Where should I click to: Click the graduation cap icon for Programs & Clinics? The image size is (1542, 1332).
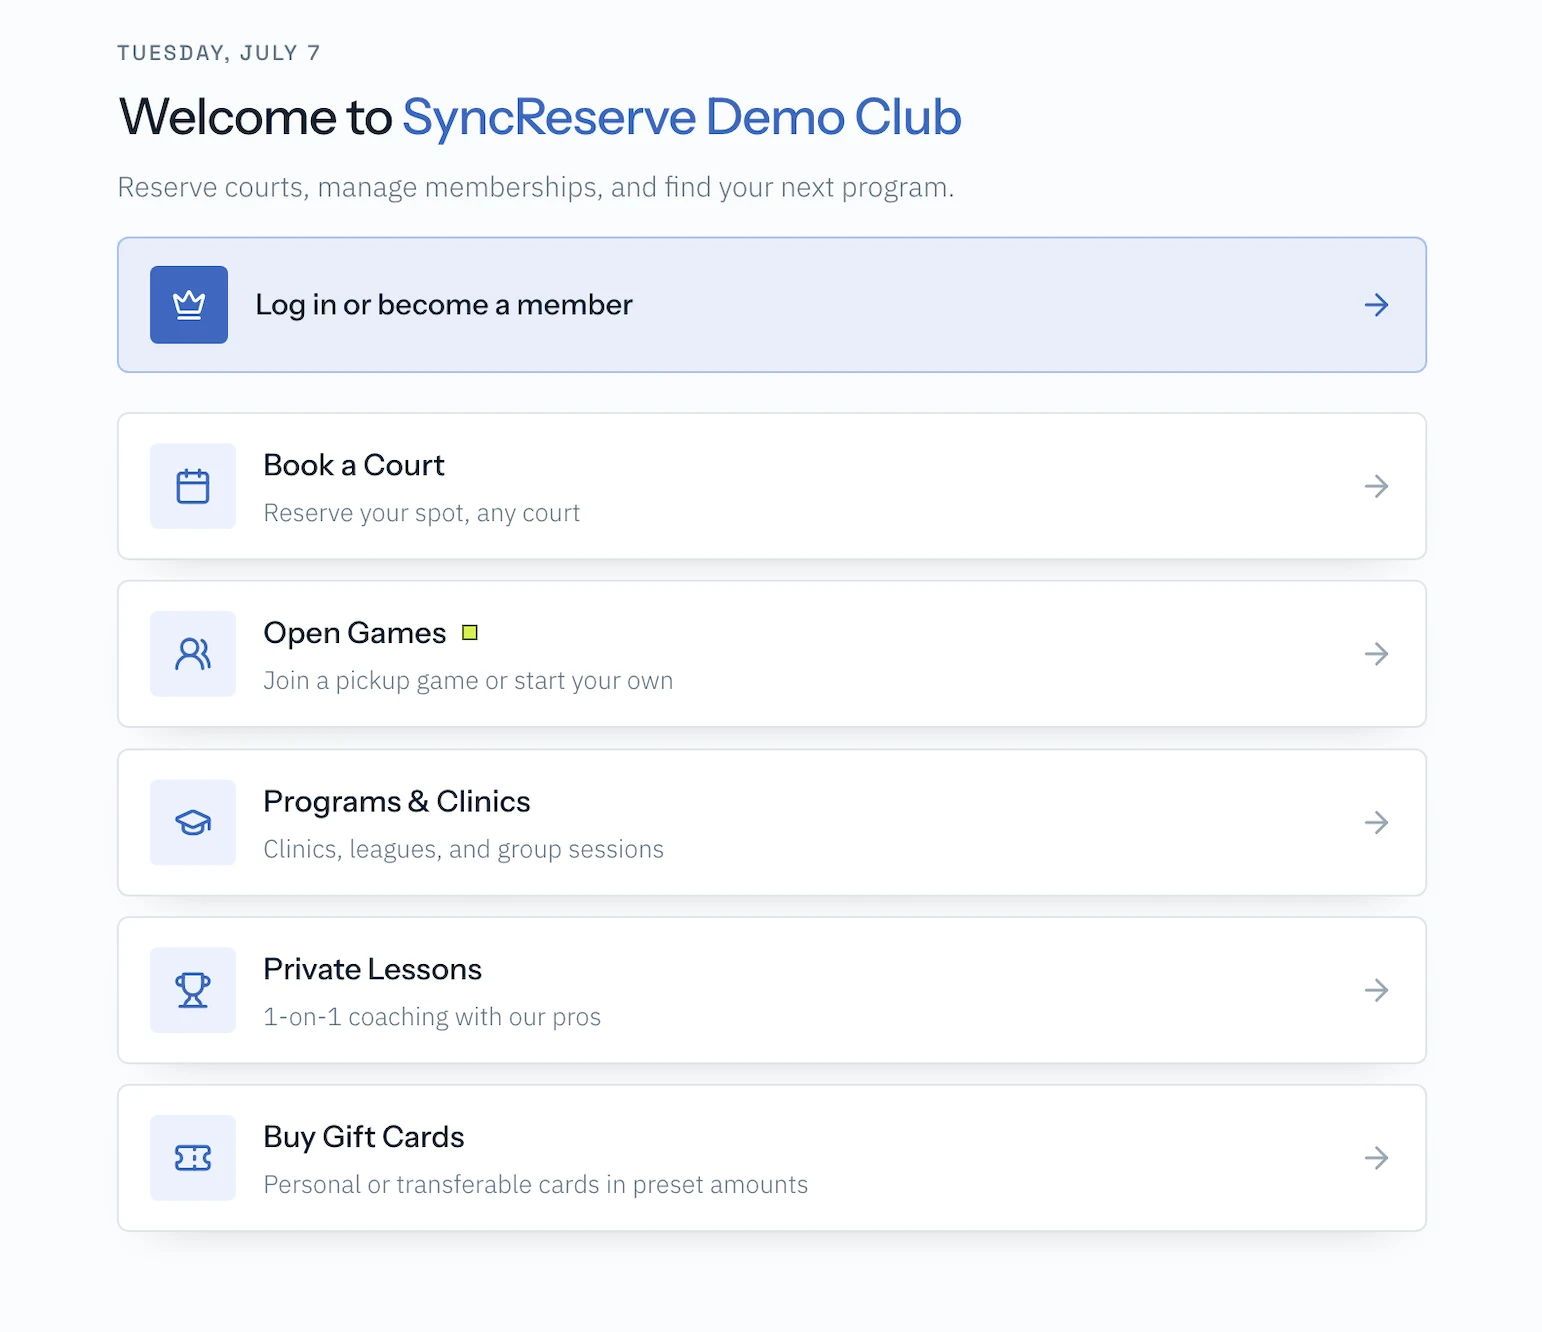tap(193, 822)
